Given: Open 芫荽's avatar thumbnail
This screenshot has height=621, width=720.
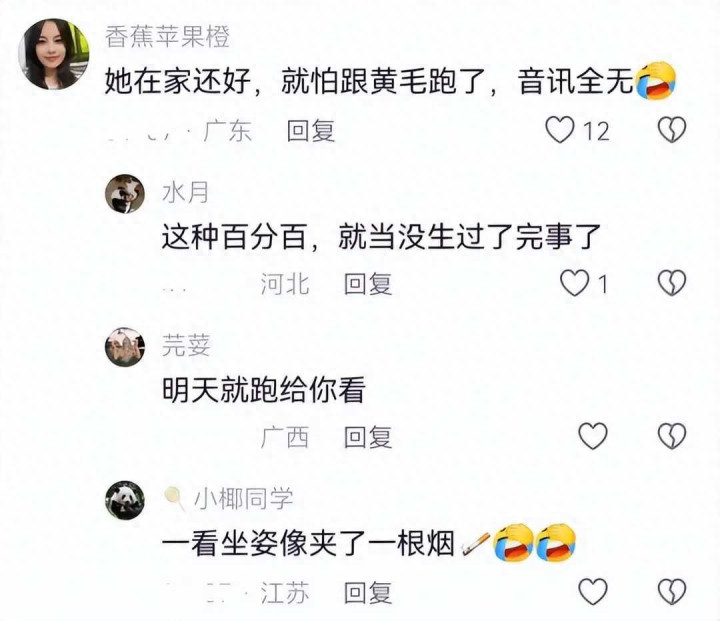Looking at the screenshot, I should point(125,347).
